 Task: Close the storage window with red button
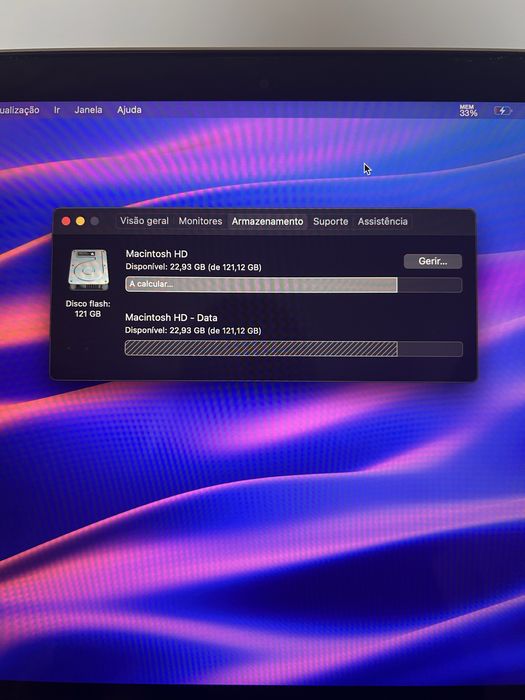[x=66, y=221]
